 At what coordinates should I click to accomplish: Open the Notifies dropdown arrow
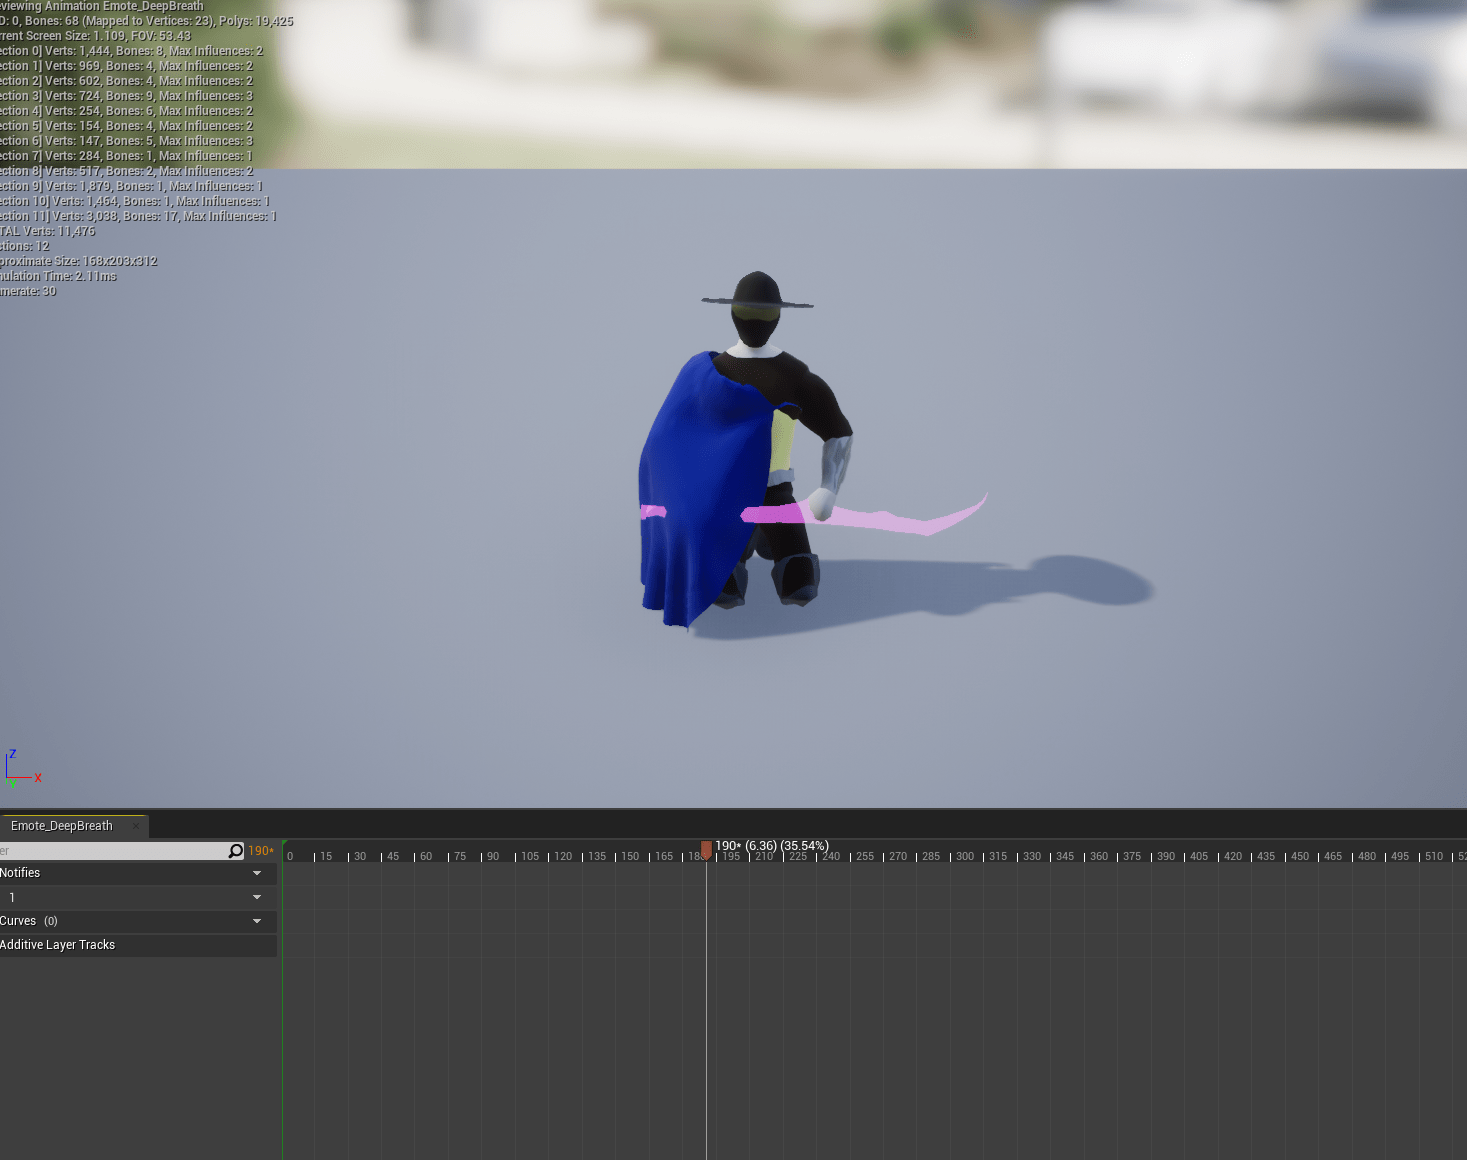coord(257,873)
